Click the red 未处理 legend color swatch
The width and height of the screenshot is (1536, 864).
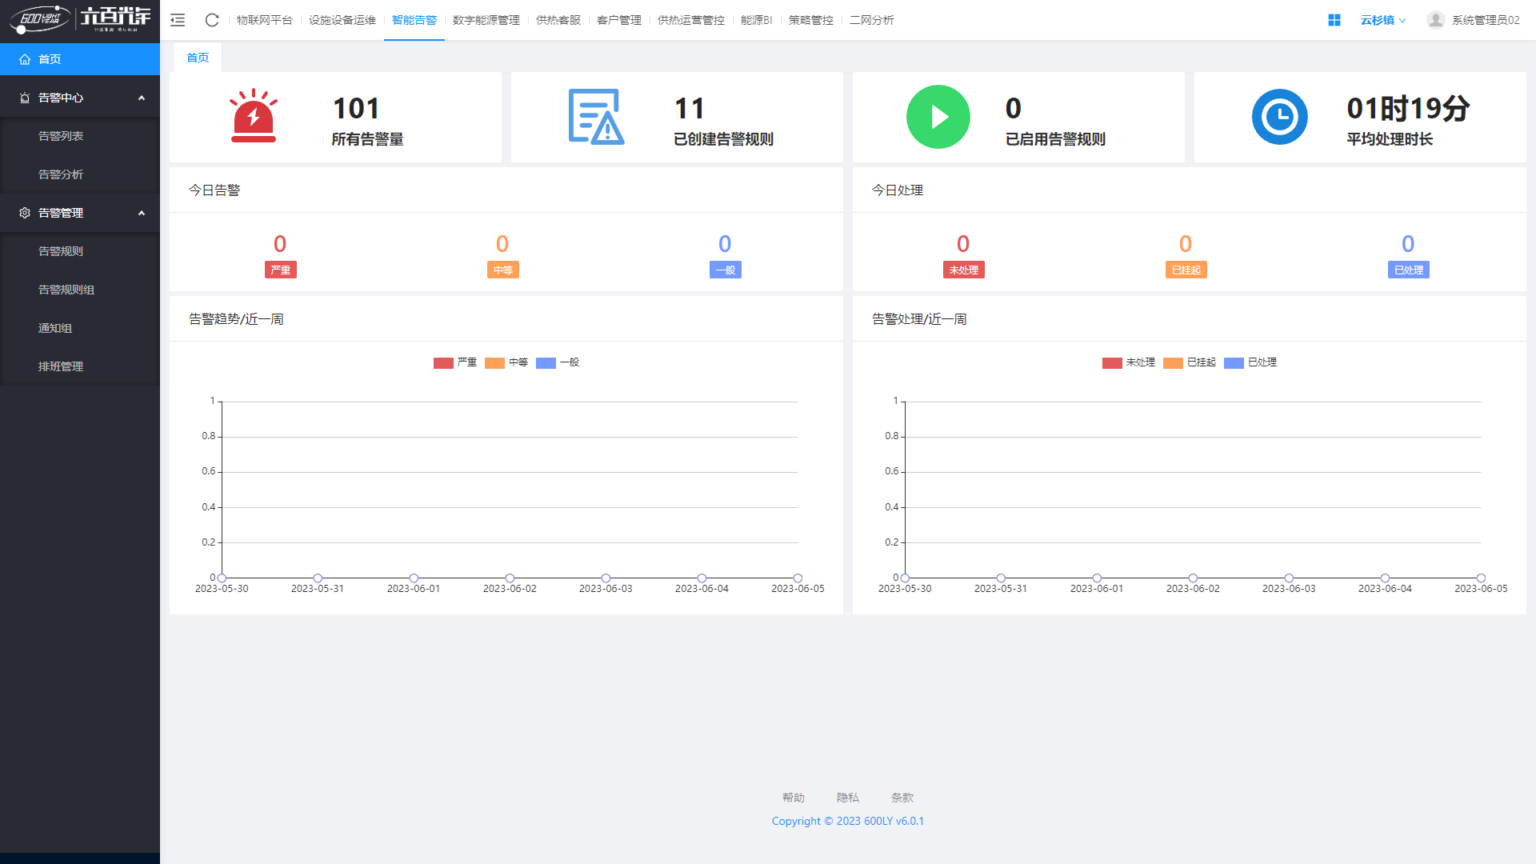pos(1112,363)
